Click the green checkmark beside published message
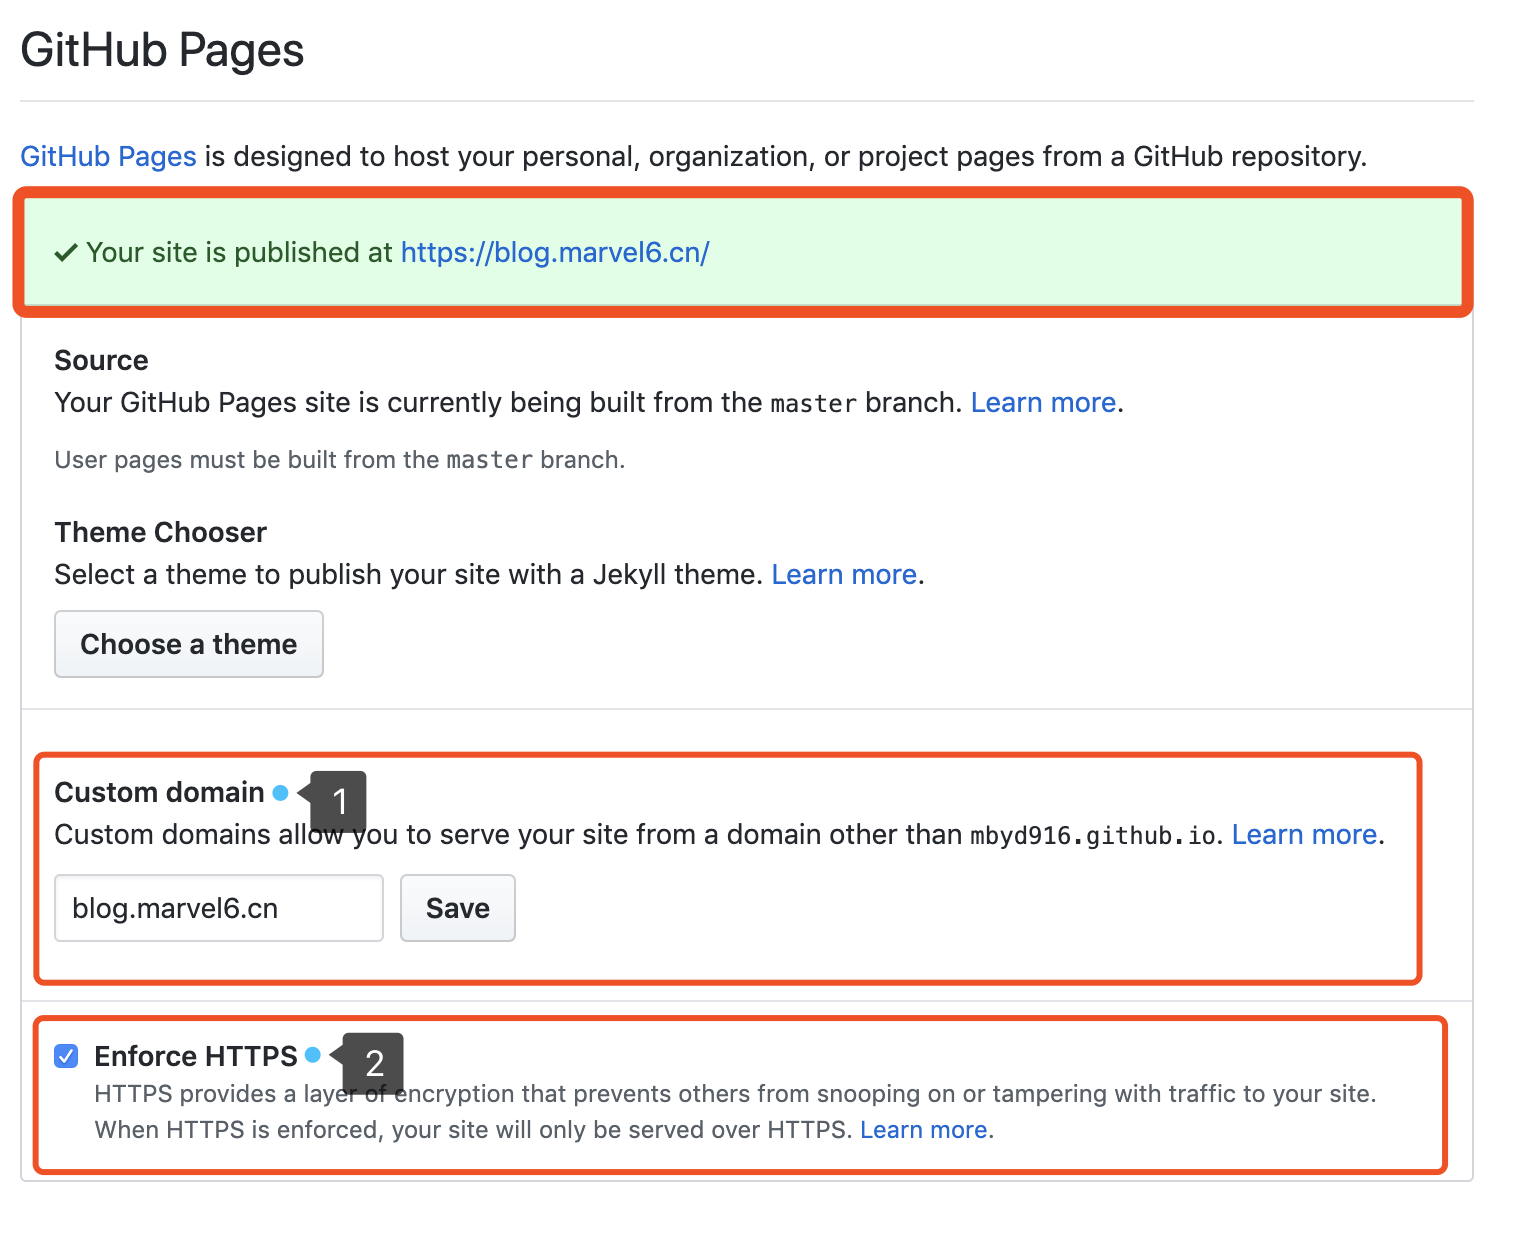The width and height of the screenshot is (1516, 1238). pos(66,253)
